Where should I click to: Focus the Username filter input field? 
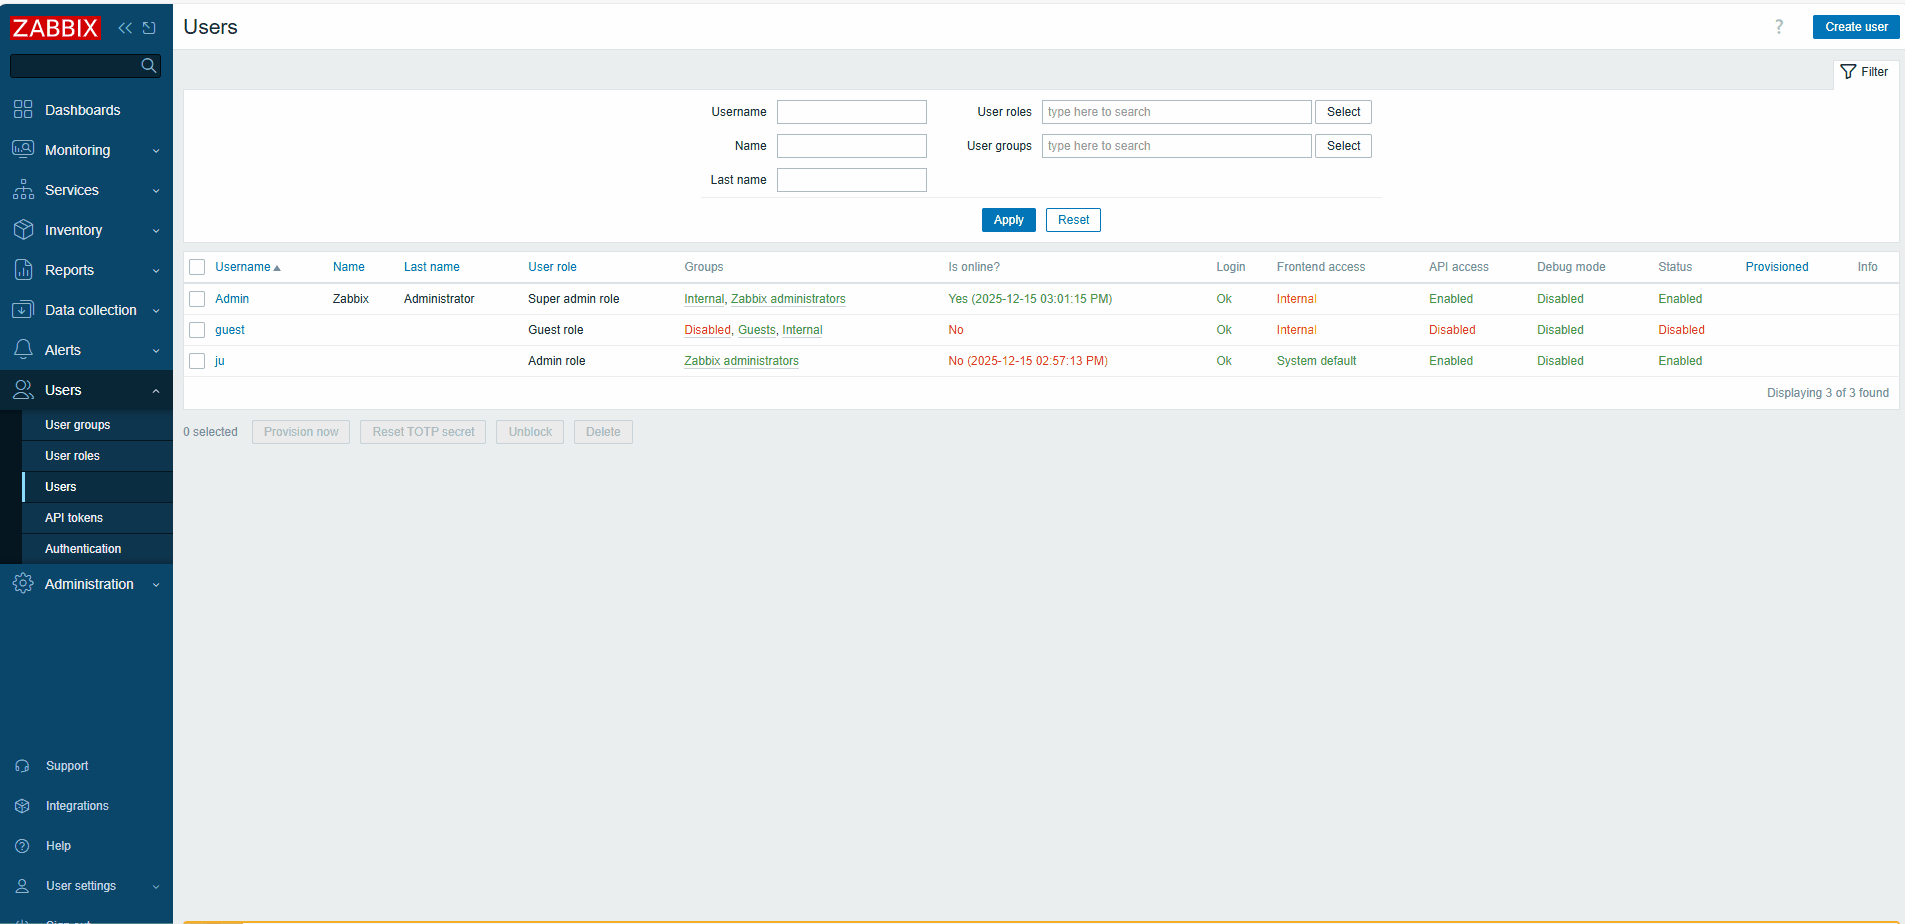[x=851, y=112]
